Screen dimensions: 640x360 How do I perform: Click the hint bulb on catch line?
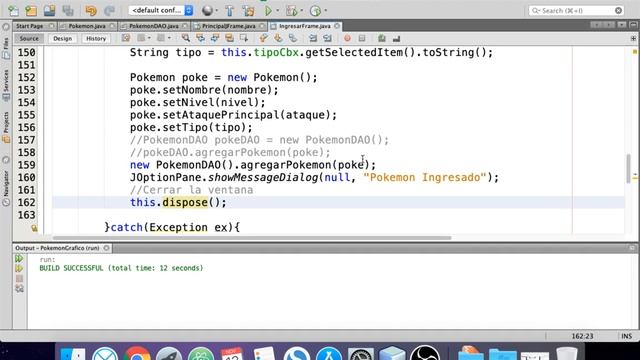pos(34,228)
